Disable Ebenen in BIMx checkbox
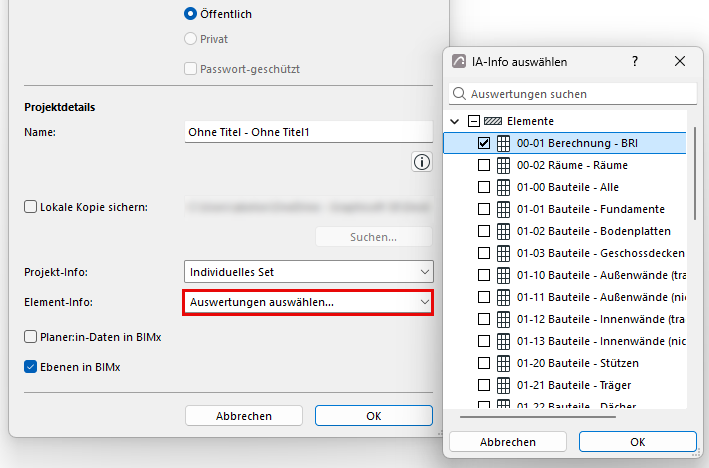The image size is (709, 468). [x=30, y=367]
